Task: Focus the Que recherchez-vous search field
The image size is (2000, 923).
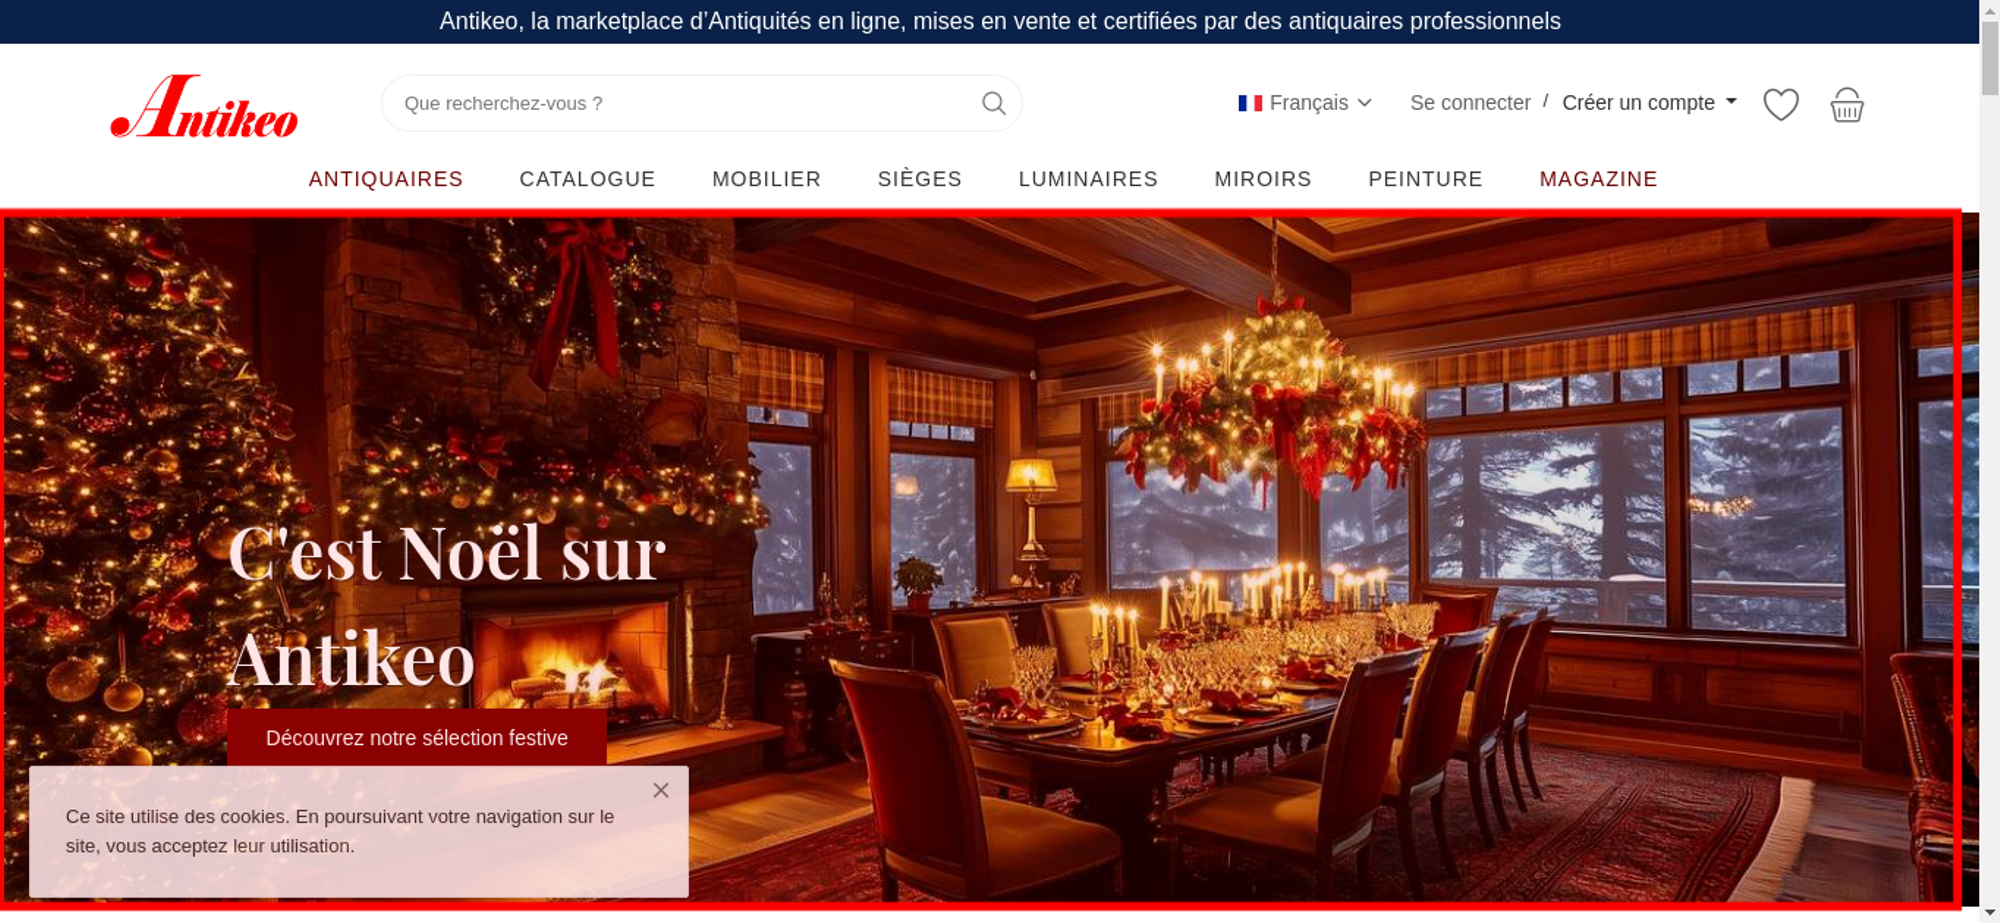Action: click(690, 103)
